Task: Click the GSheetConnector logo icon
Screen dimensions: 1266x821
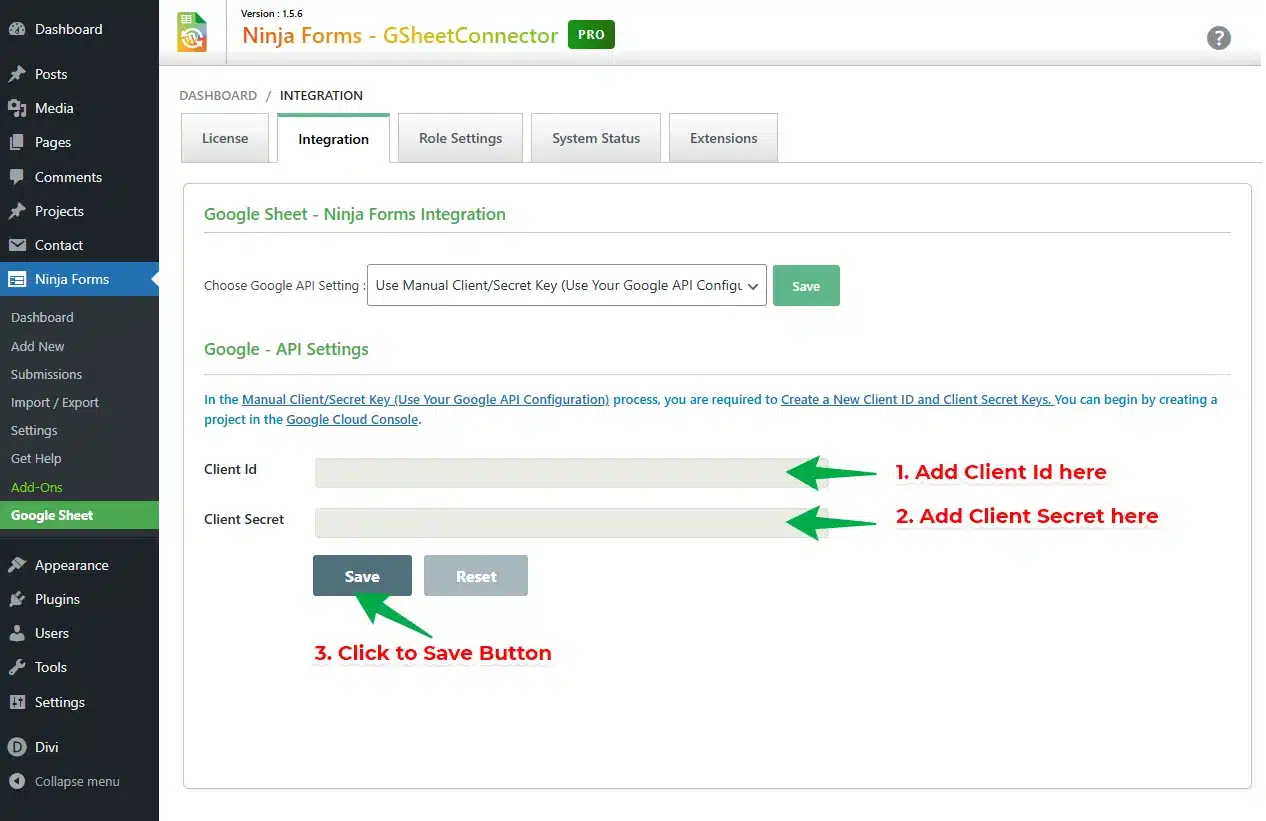Action: [x=192, y=32]
